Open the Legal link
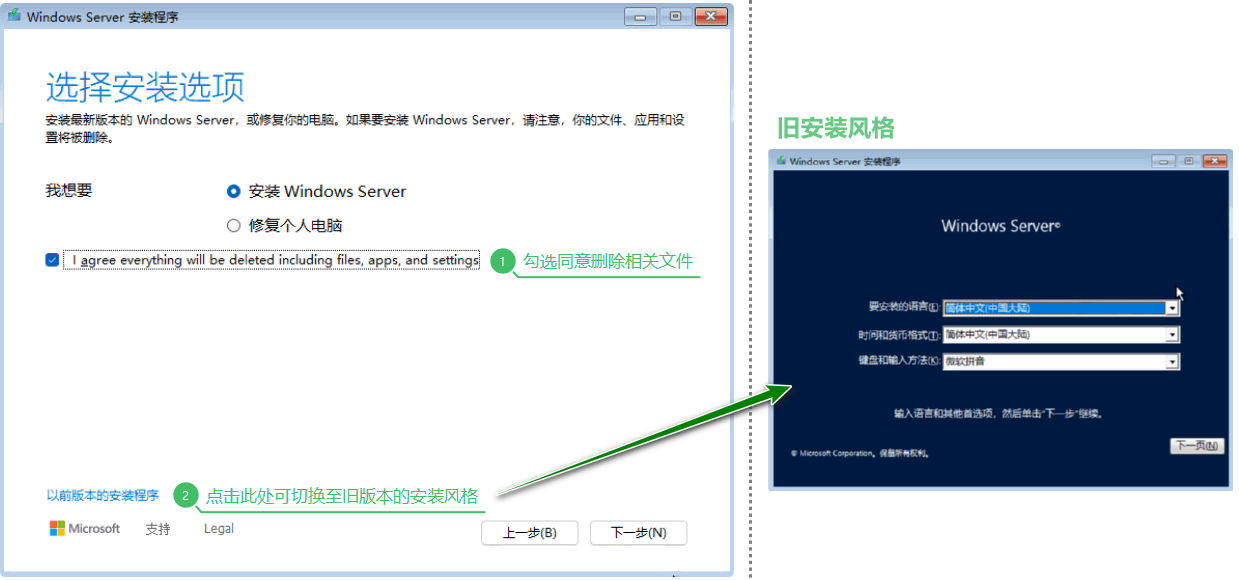The width and height of the screenshot is (1239, 580). point(219,529)
